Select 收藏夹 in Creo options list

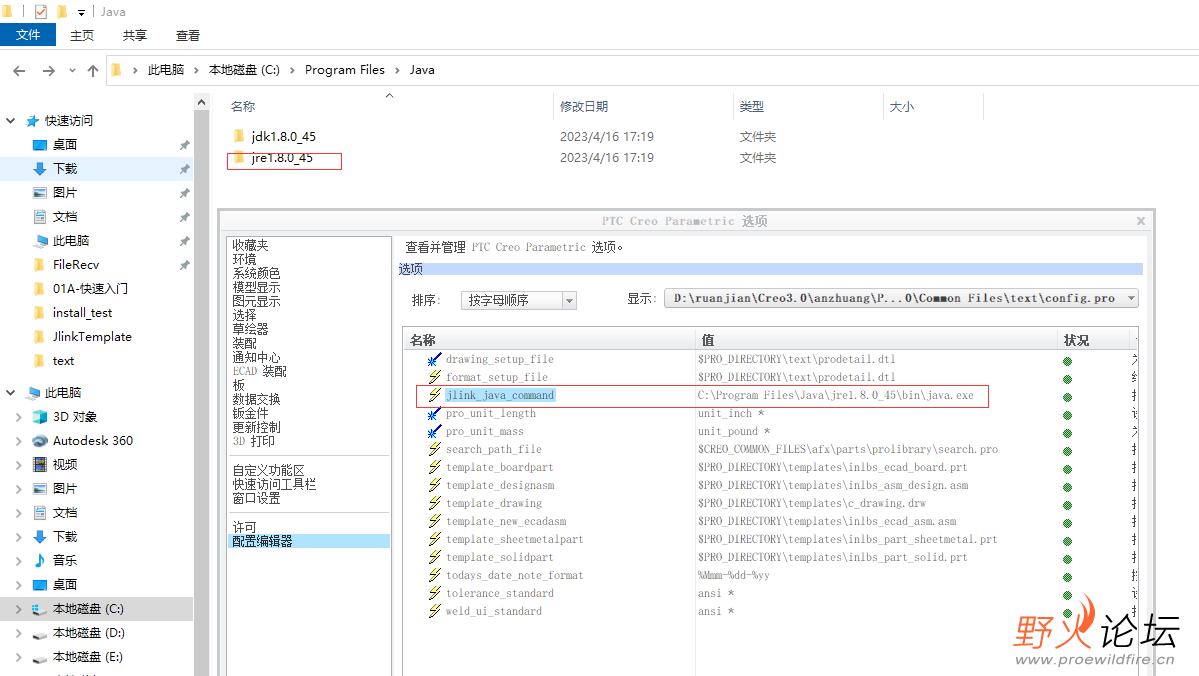251,245
